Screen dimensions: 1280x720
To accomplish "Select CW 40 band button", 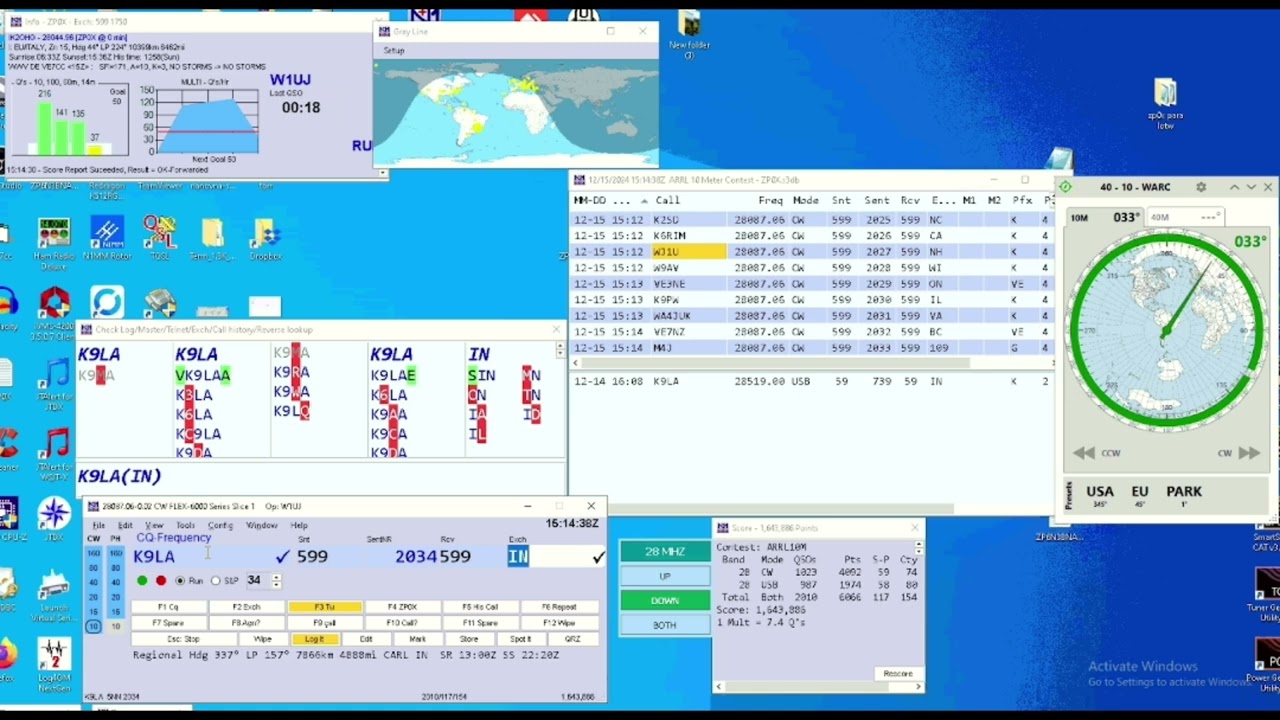I will (x=93, y=582).
